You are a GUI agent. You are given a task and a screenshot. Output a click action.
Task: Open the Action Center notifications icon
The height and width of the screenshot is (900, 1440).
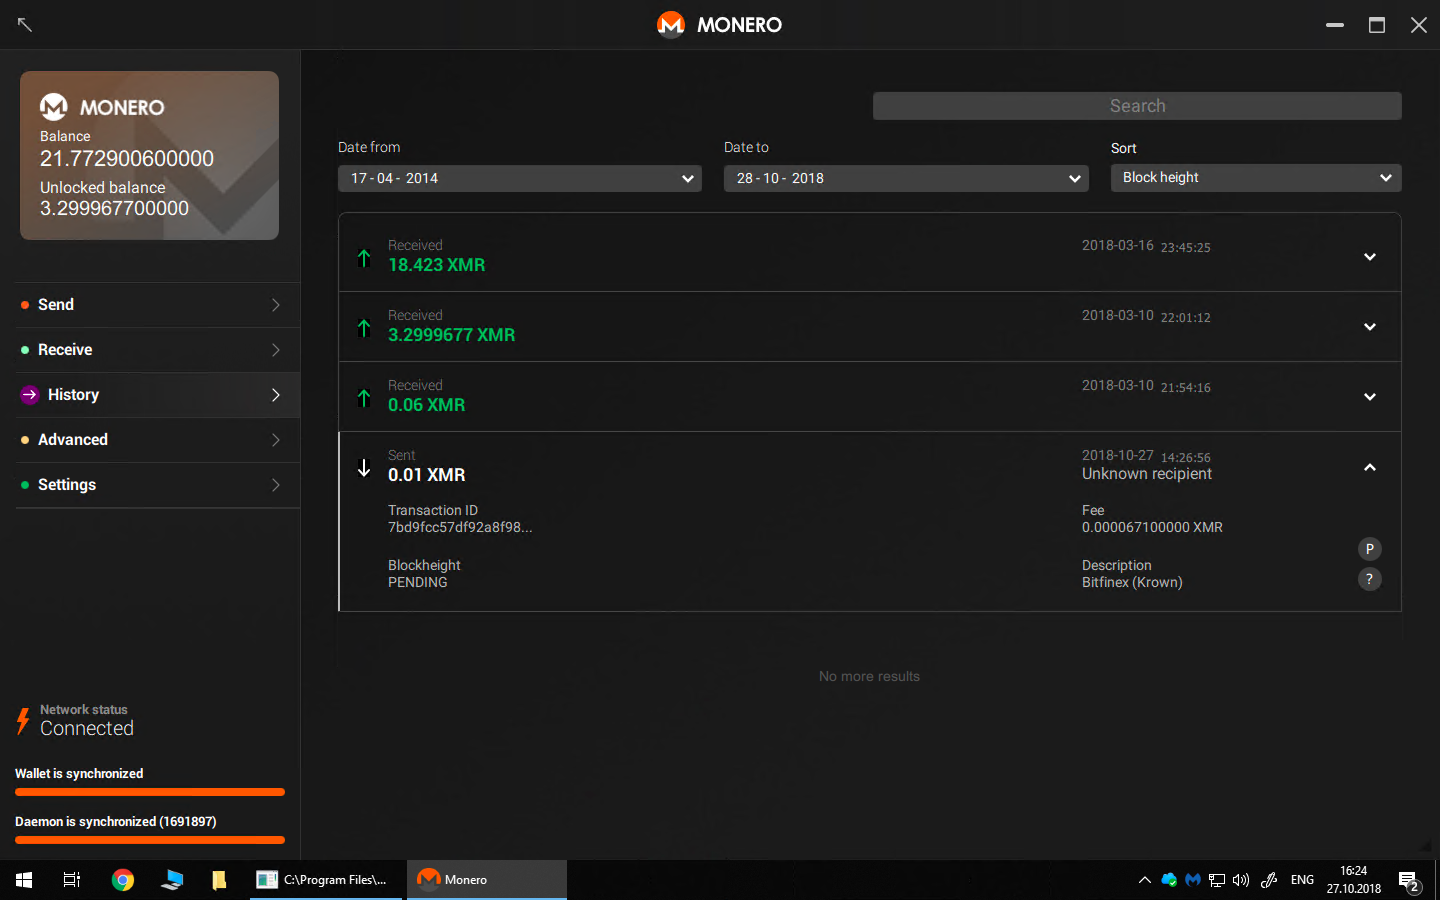1409,882
